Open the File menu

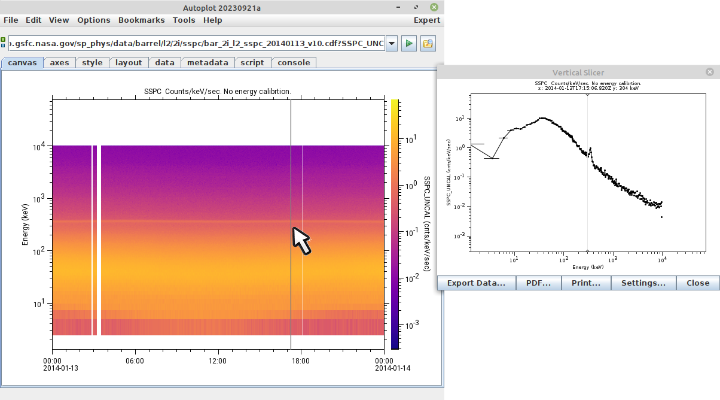coord(11,20)
